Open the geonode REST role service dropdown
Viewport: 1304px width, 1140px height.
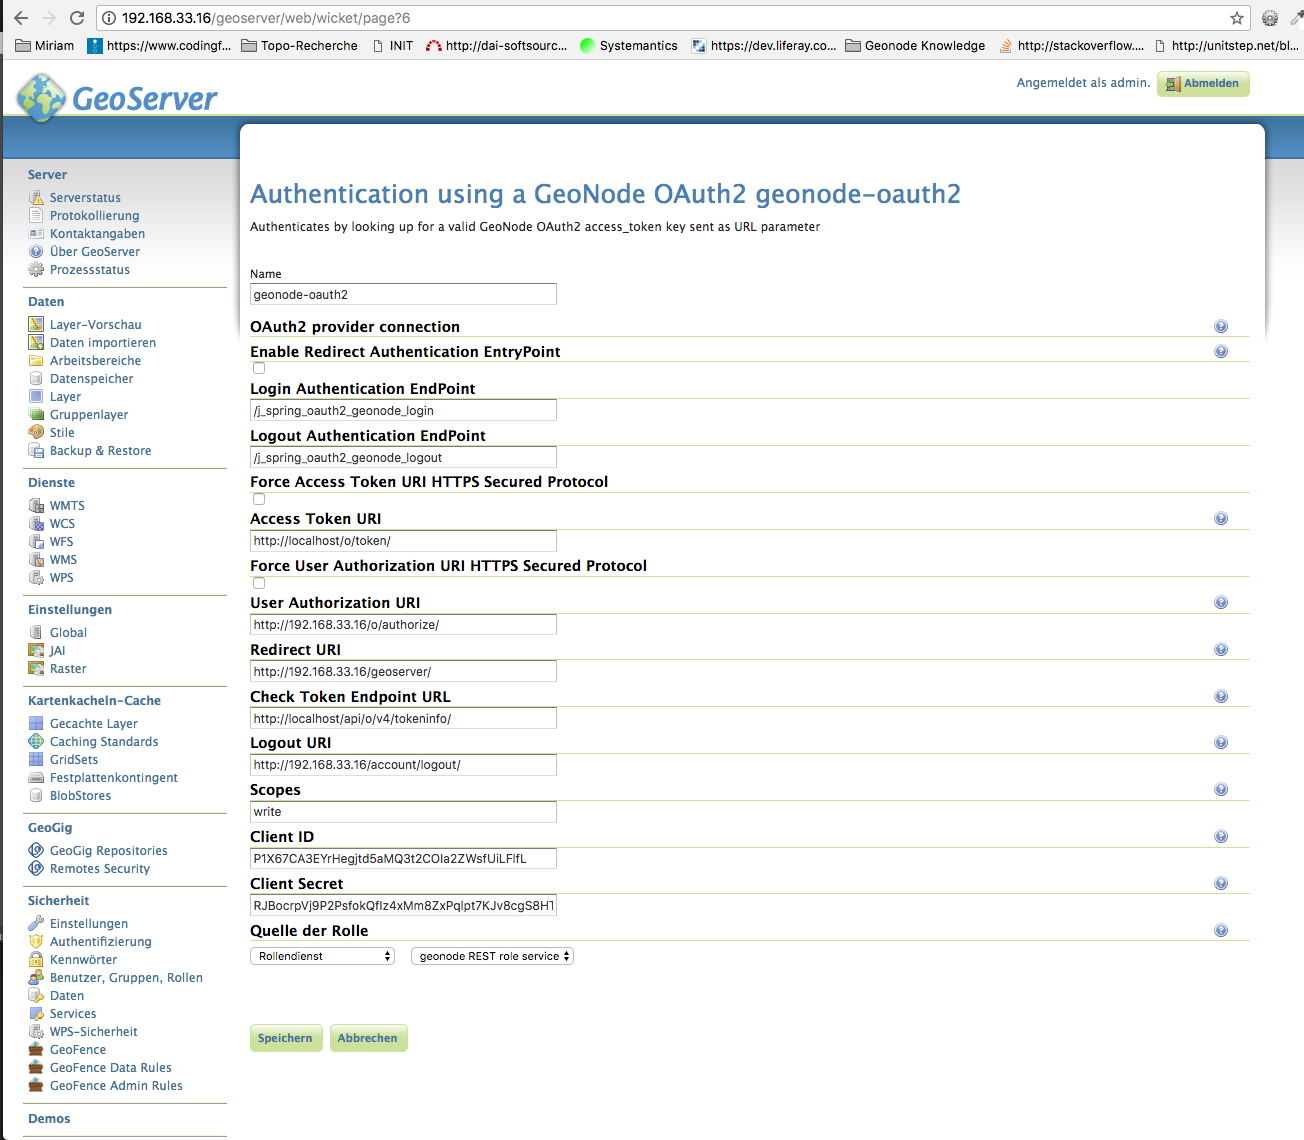pos(492,957)
